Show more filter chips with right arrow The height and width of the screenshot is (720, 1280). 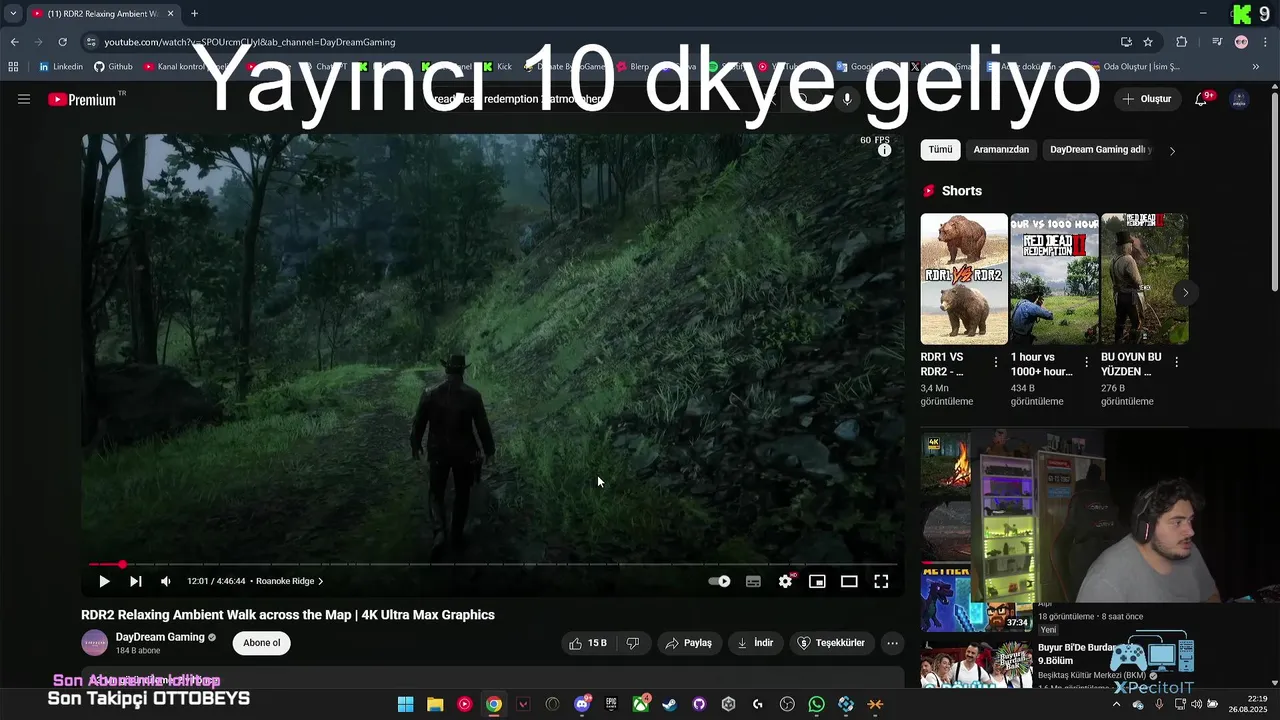(1172, 151)
